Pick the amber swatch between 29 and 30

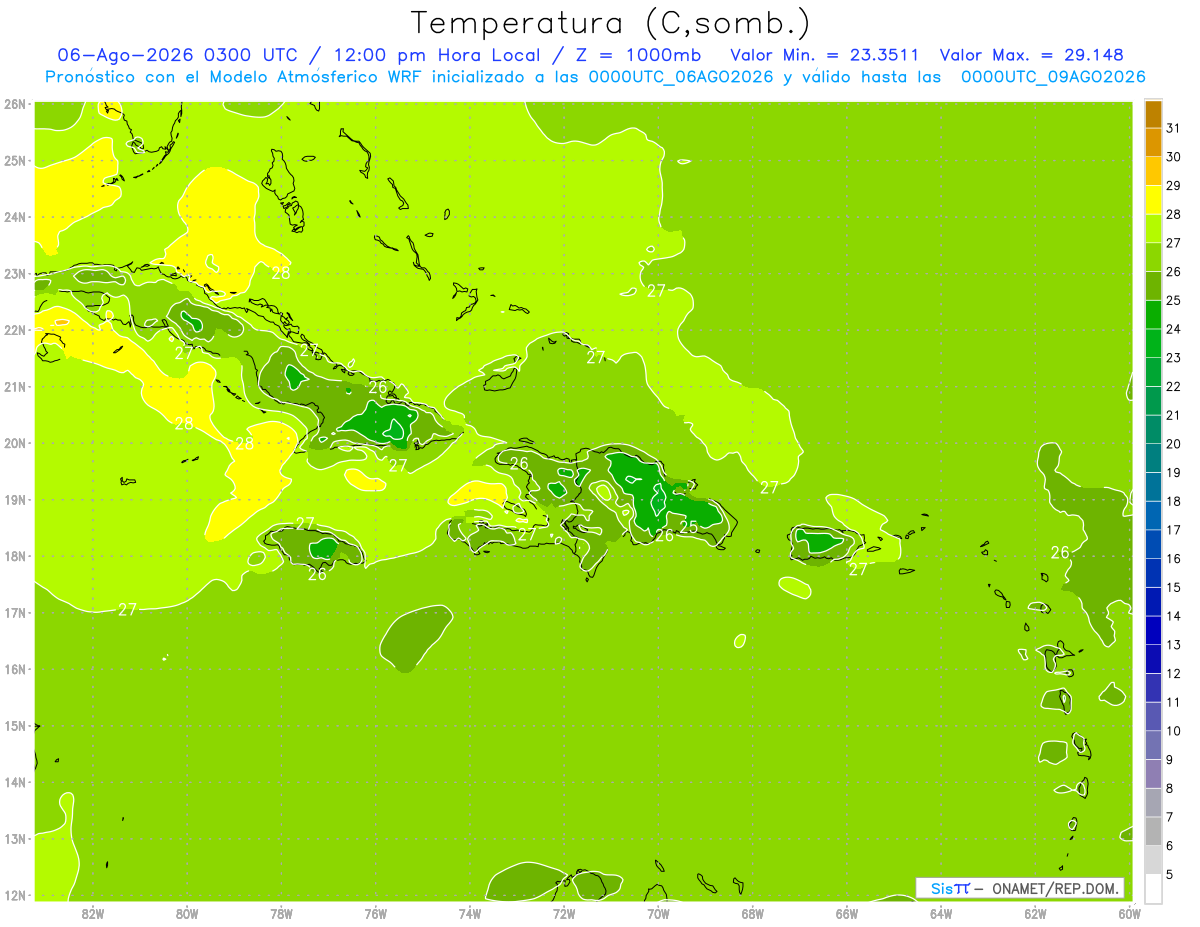coord(1153,172)
